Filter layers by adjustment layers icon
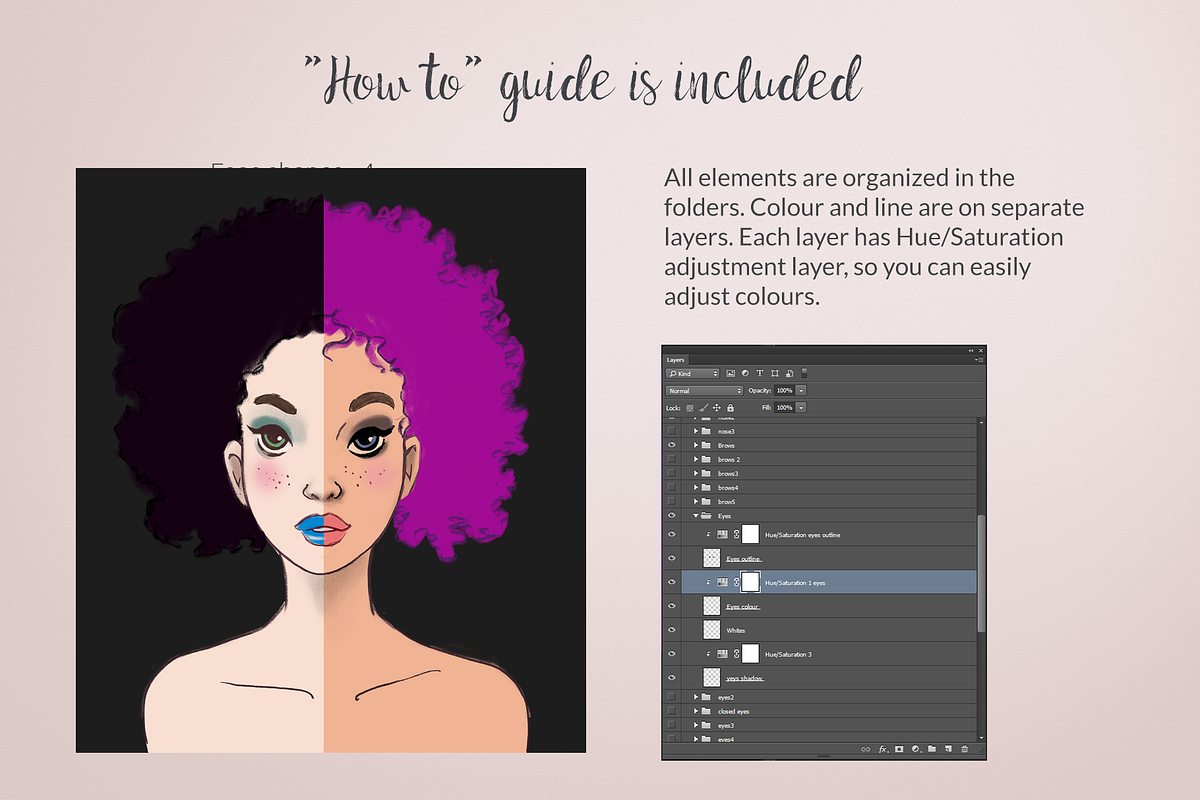1200x800 pixels. [x=745, y=373]
